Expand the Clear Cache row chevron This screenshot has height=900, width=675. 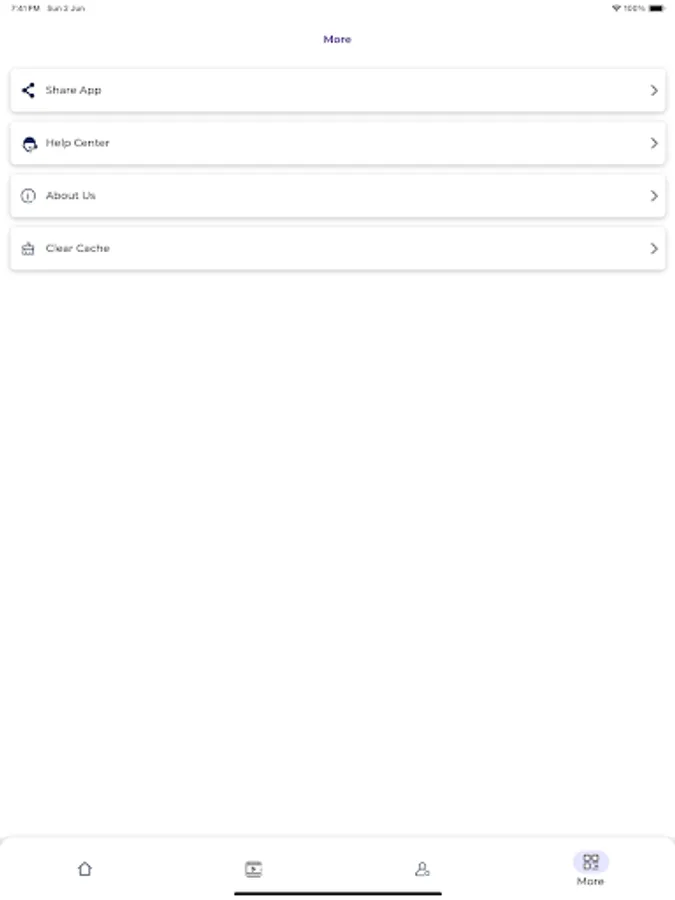pos(655,248)
